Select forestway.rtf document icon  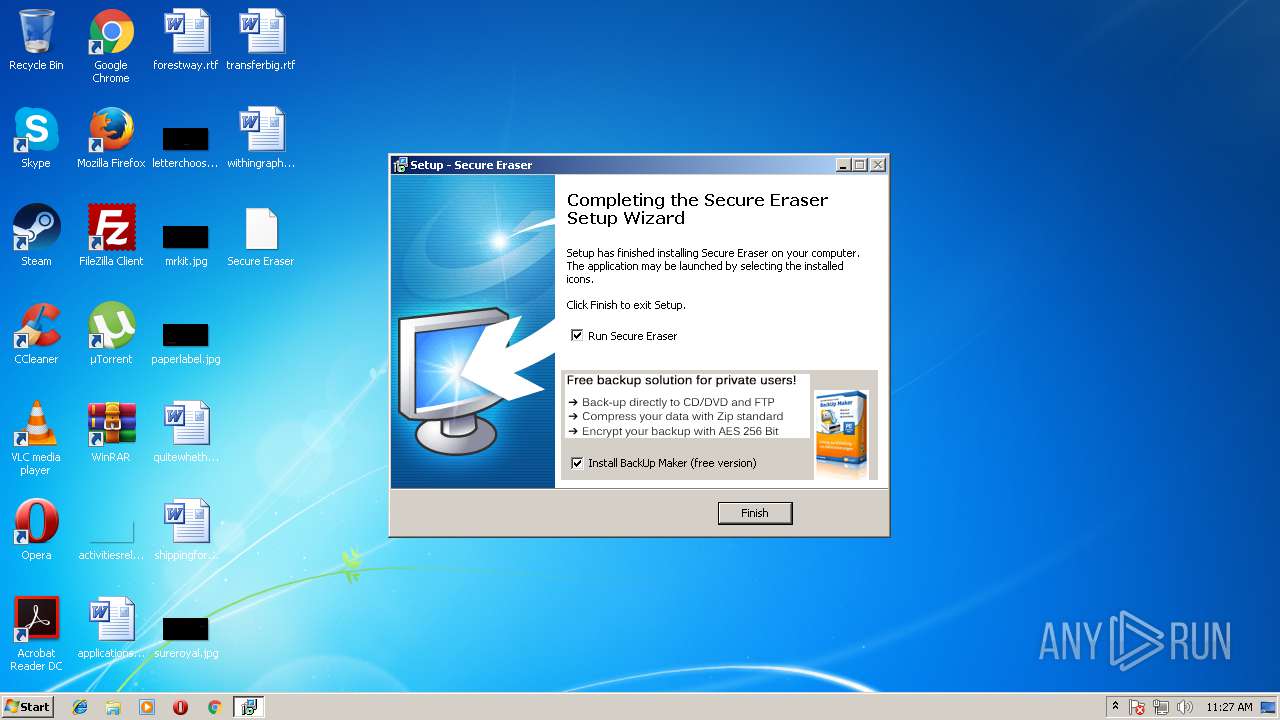coord(186,40)
